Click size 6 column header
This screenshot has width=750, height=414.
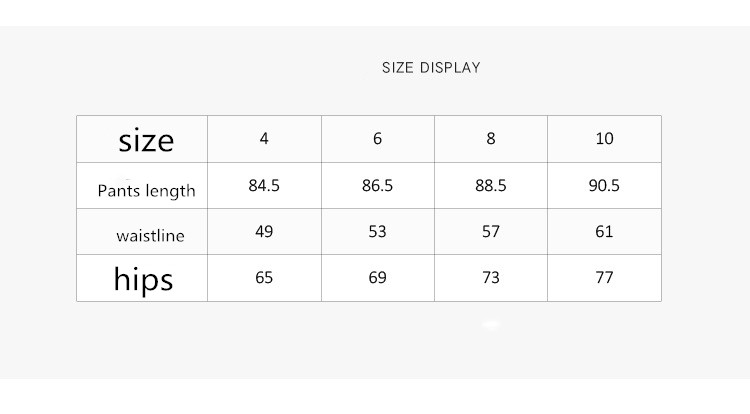[377, 139]
